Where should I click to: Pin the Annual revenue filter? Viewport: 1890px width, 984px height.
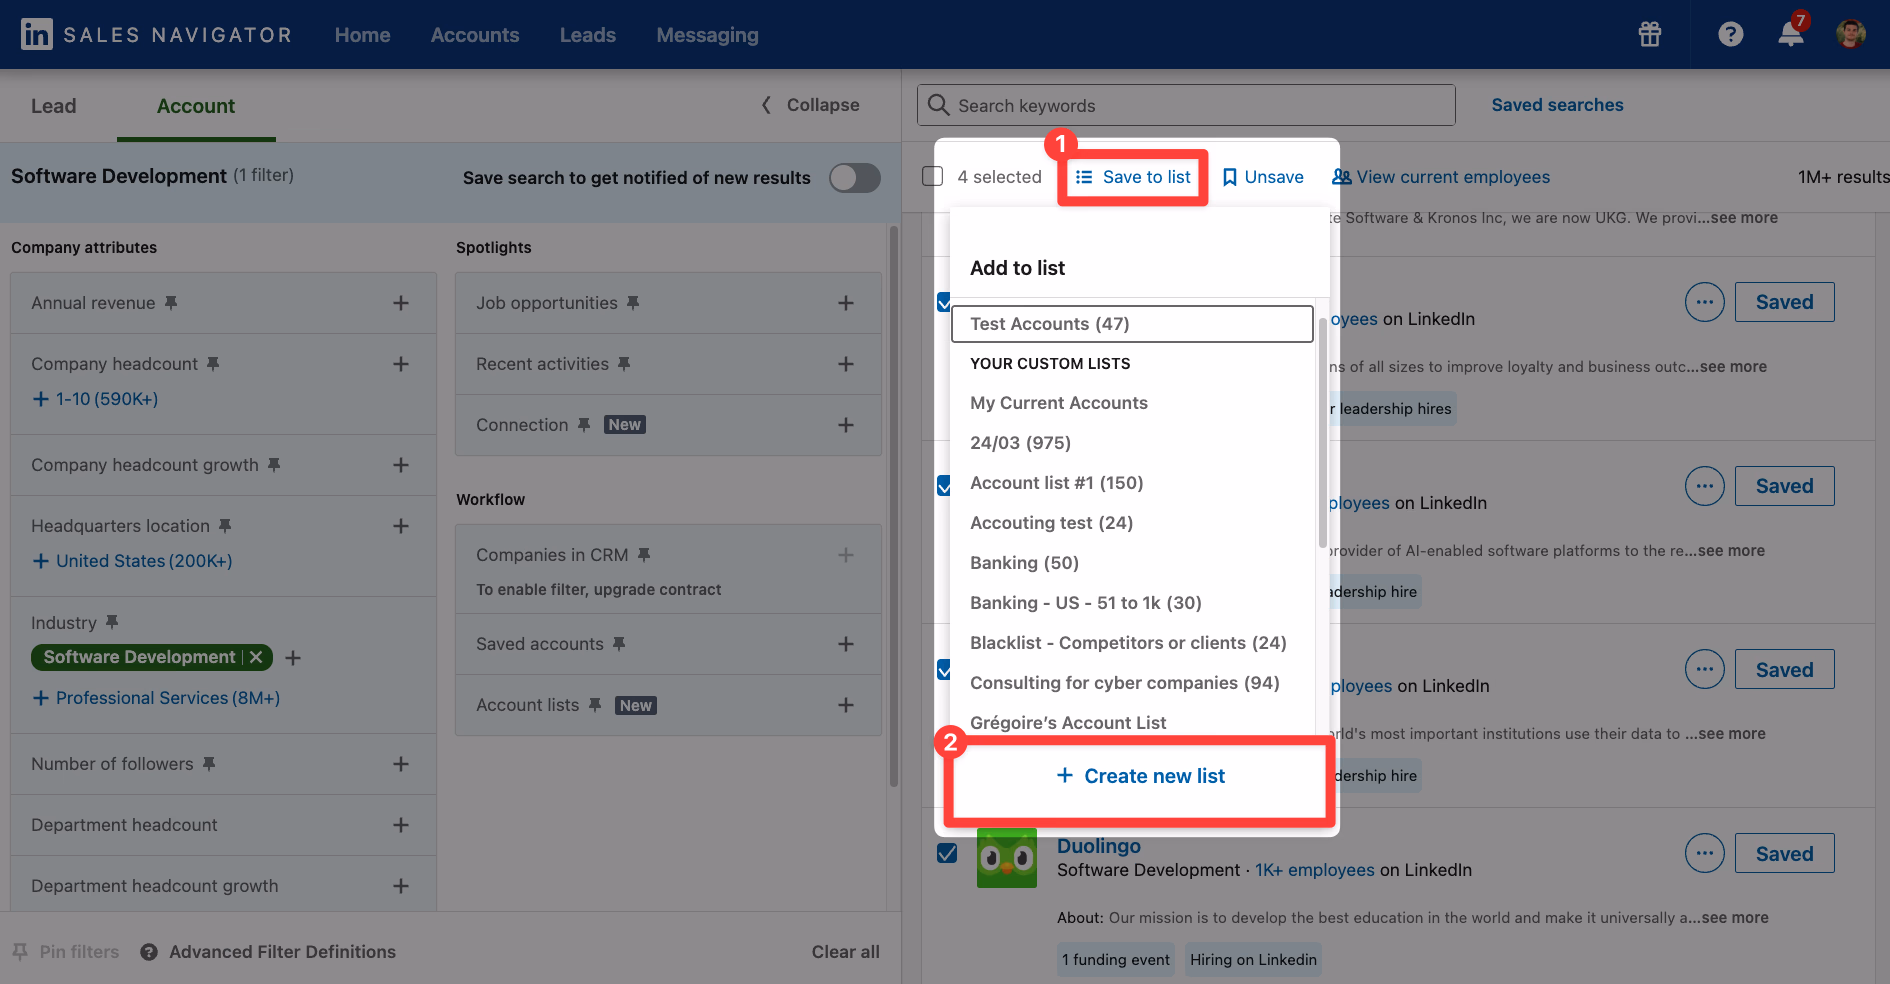click(x=171, y=303)
